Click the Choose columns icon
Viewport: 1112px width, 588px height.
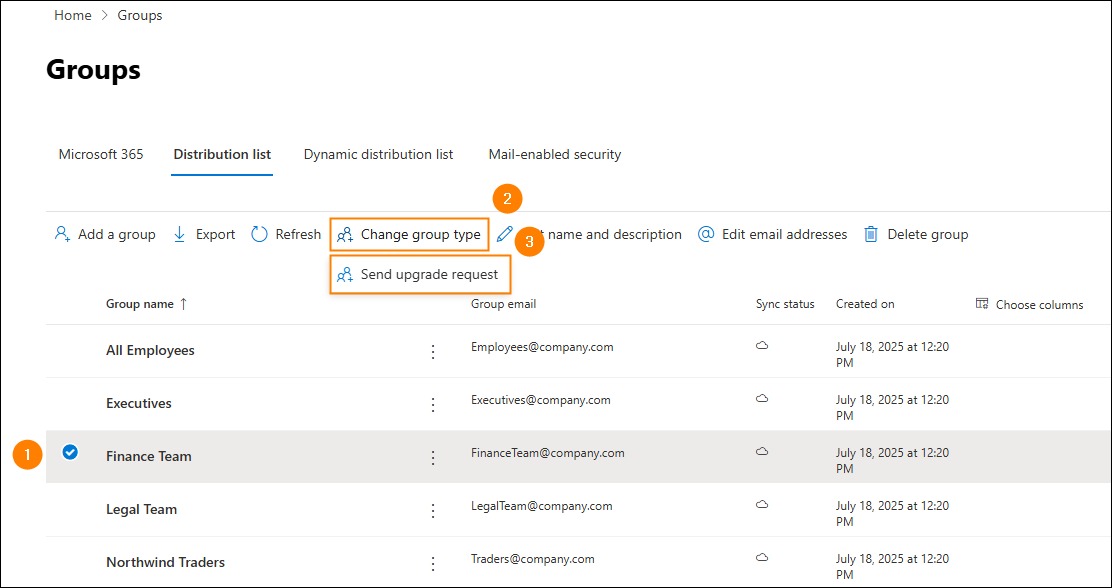tap(982, 304)
